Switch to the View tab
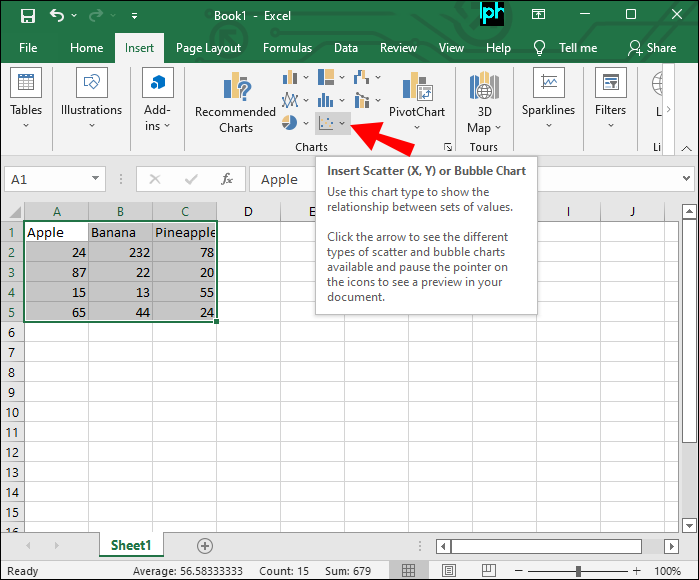Image resolution: width=699 pixels, height=580 pixels. (451, 48)
